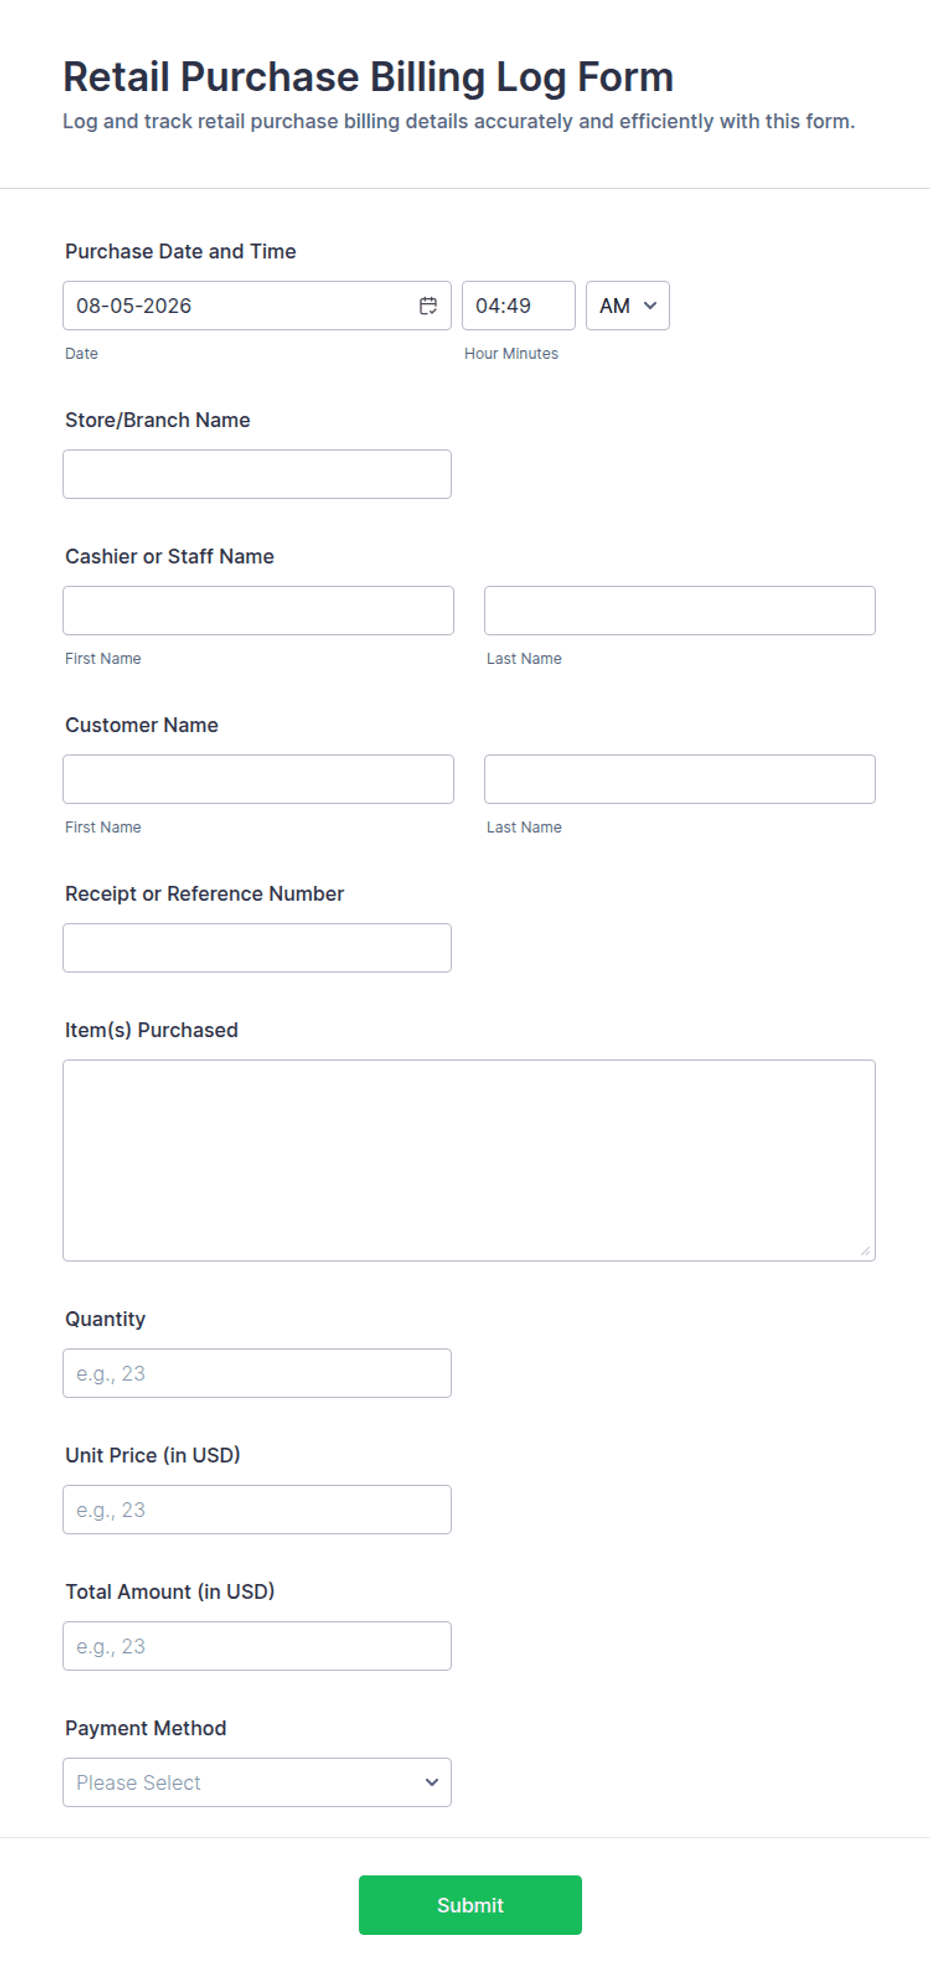Click the Cashier First Name field

(x=258, y=610)
